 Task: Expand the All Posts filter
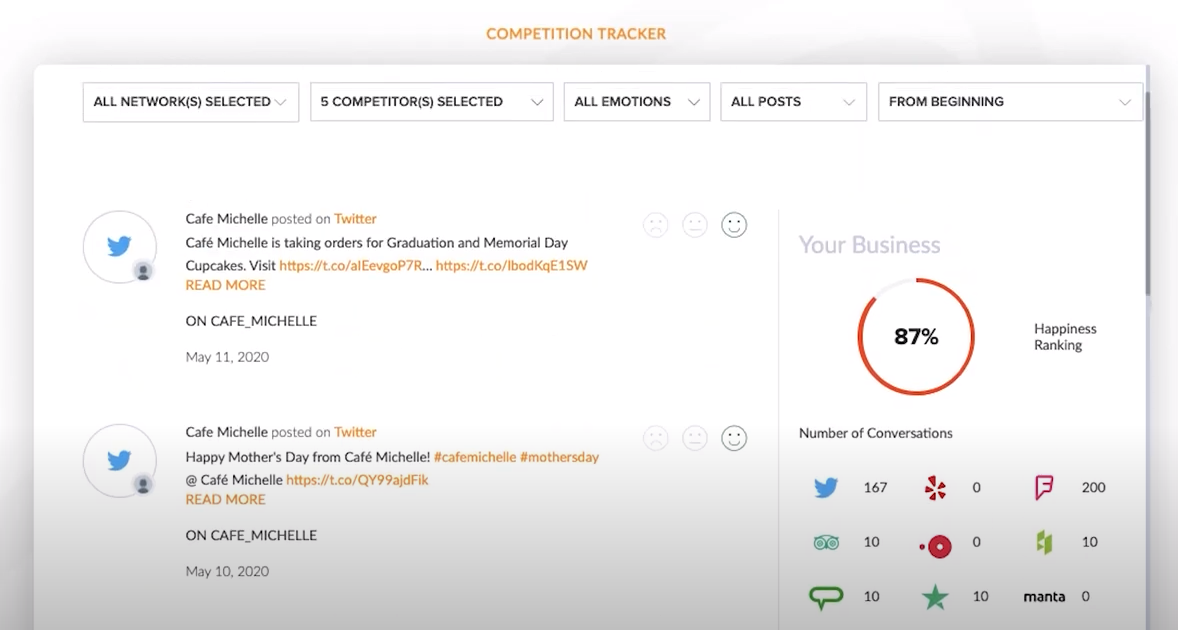[793, 101]
